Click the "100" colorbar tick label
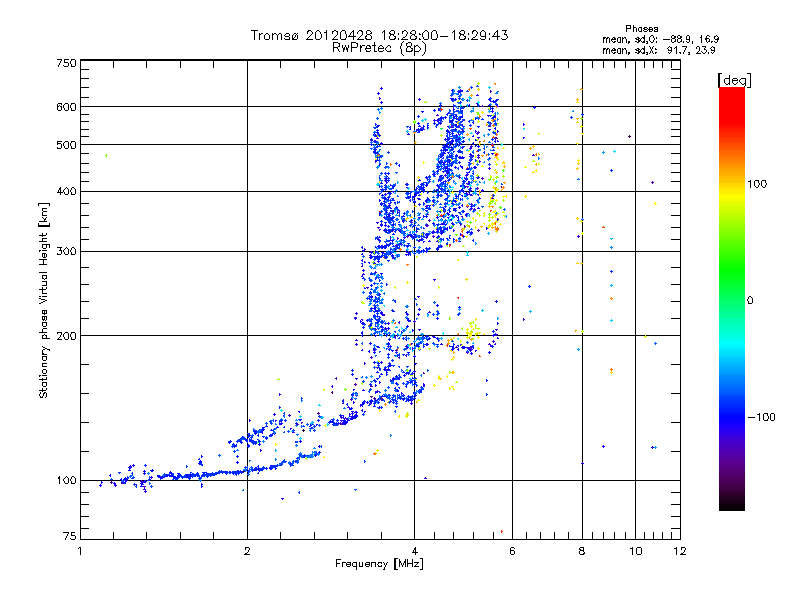This screenshot has height=600, width=800. [x=757, y=184]
